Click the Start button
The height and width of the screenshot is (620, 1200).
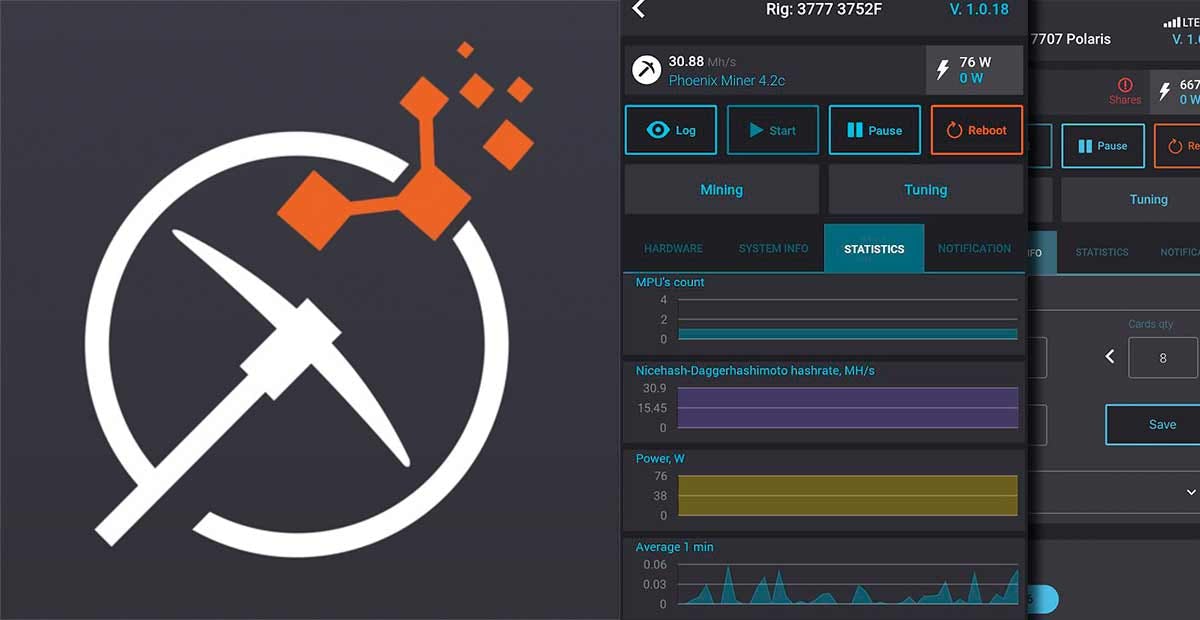[773, 130]
